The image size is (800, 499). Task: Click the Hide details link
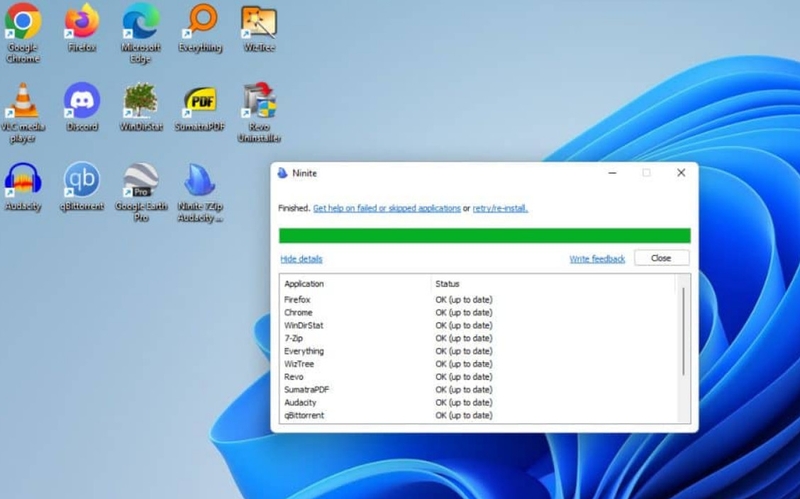click(301, 259)
